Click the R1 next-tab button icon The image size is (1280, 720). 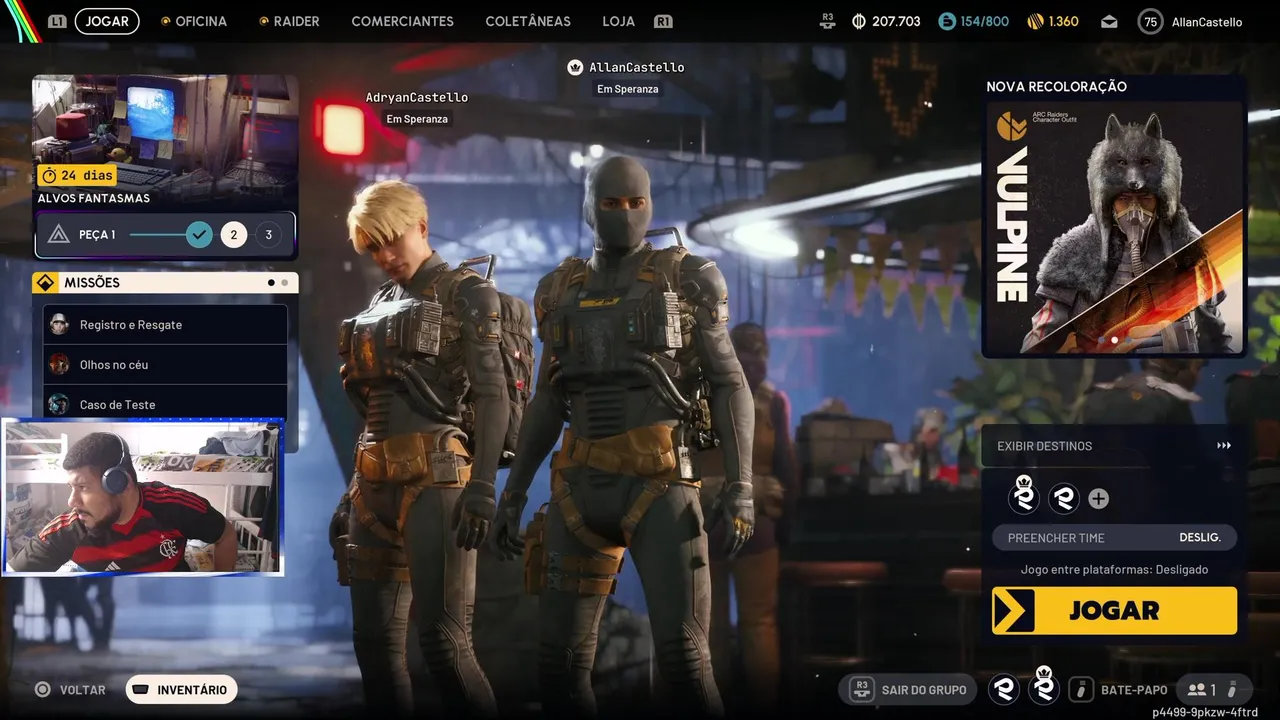(663, 21)
